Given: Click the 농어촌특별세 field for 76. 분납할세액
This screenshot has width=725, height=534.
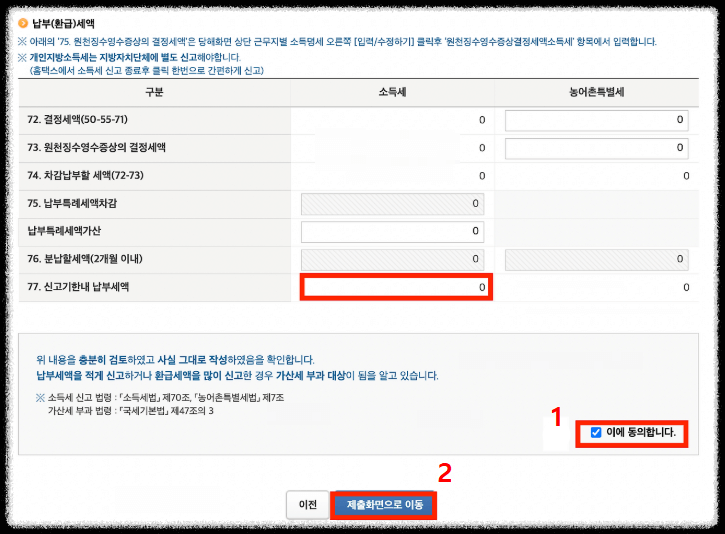Looking at the screenshot, I should pyautogui.click(x=596, y=259).
